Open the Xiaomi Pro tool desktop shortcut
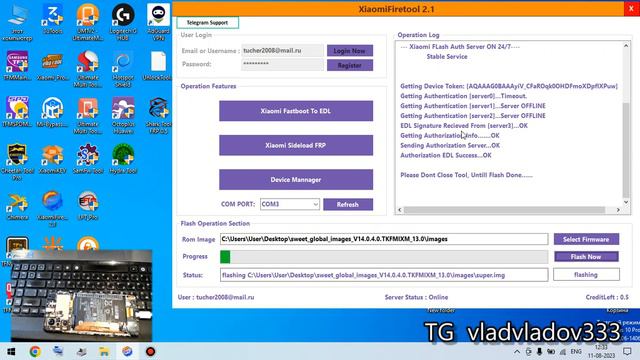The height and width of the screenshot is (360, 640). click(53, 66)
